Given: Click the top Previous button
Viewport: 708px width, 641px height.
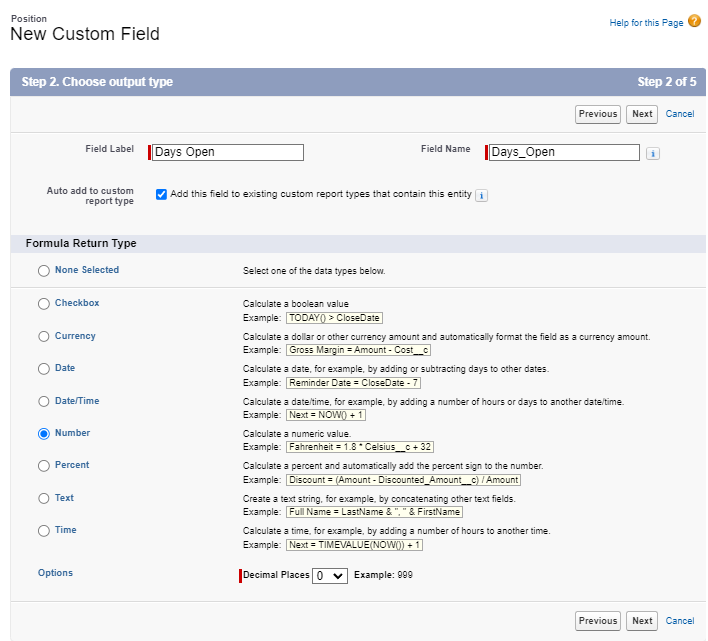Looking at the screenshot, I should pyautogui.click(x=598, y=114).
